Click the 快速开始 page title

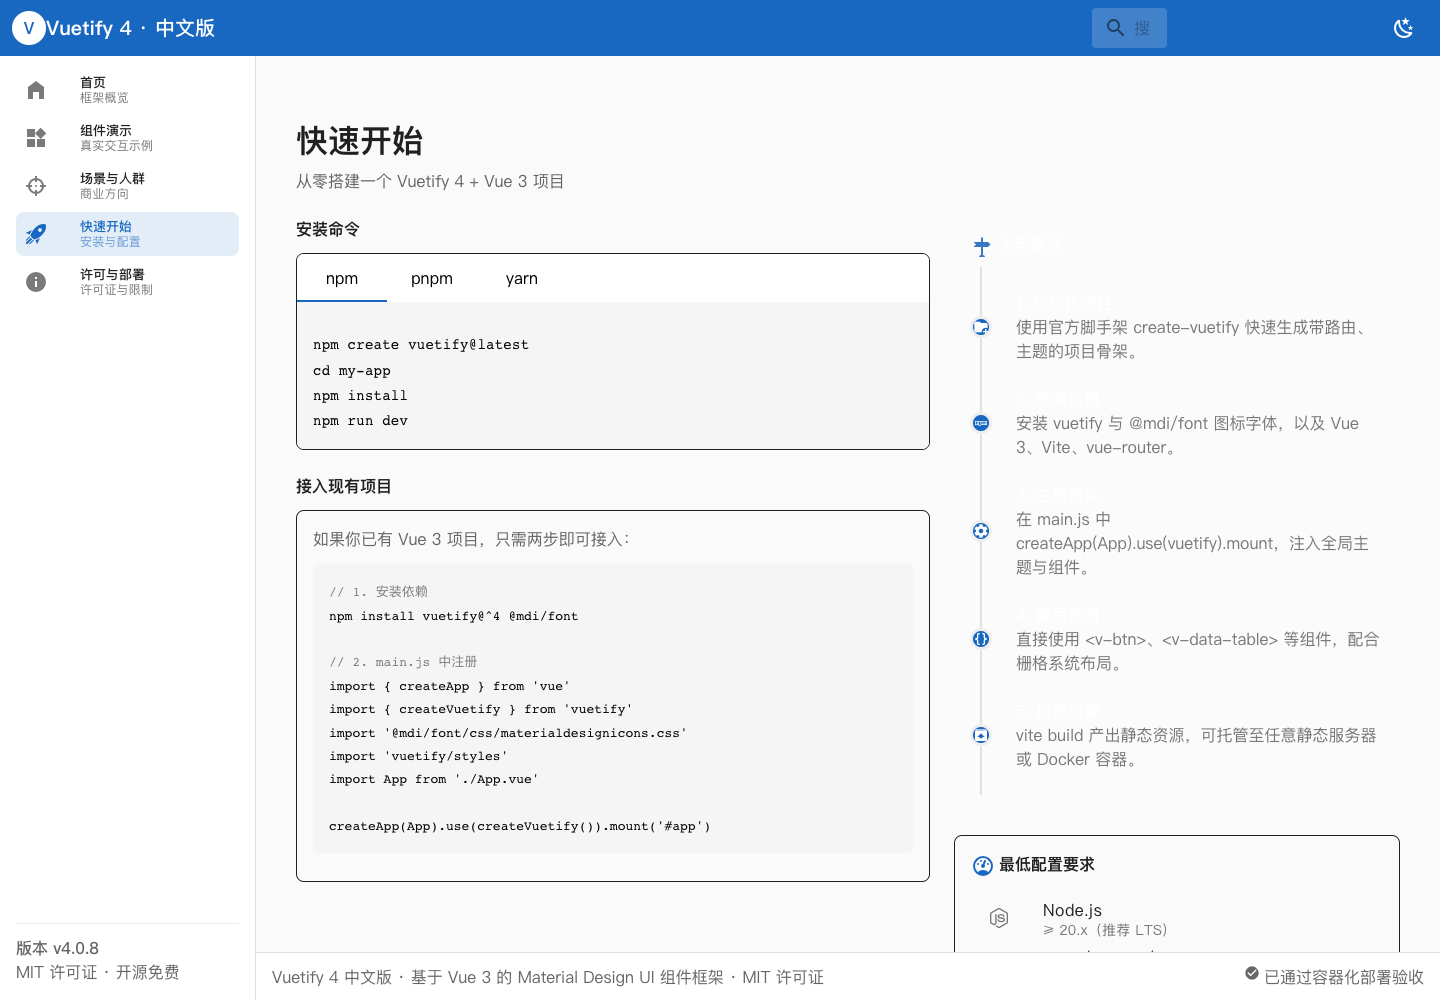coord(360,141)
